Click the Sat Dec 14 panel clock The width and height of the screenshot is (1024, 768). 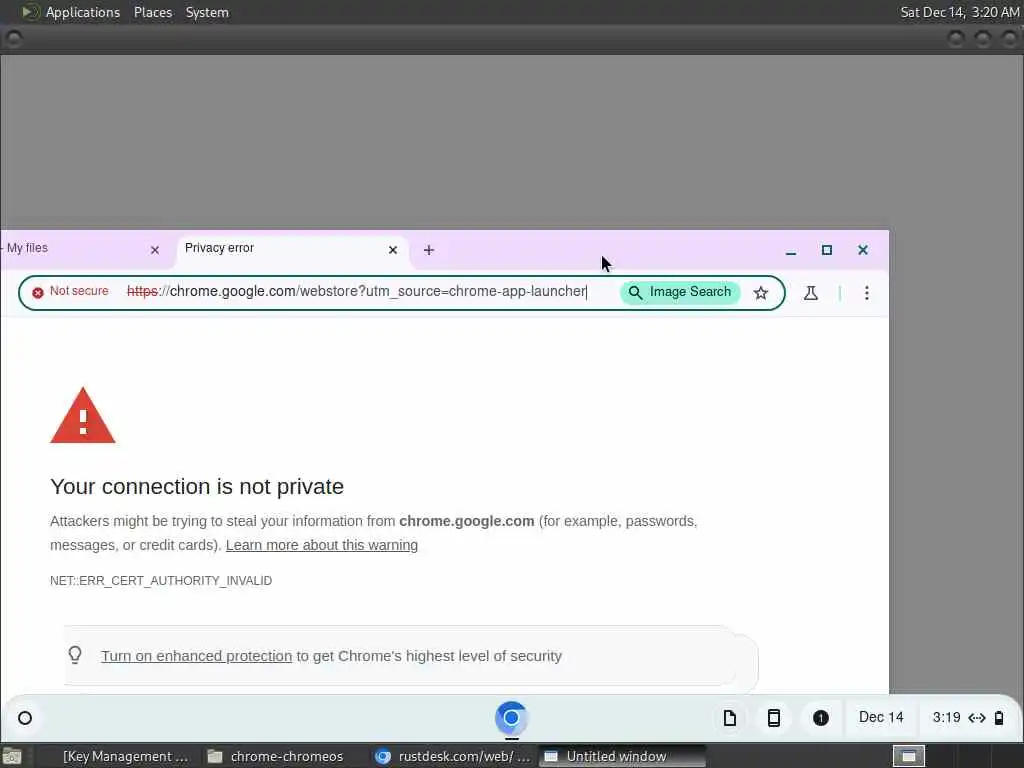coord(959,12)
